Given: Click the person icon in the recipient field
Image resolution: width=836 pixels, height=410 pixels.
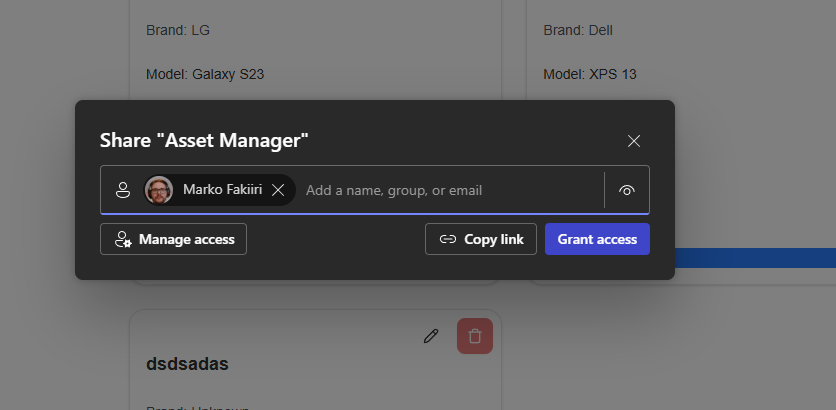Looking at the screenshot, I should coord(123,190).
